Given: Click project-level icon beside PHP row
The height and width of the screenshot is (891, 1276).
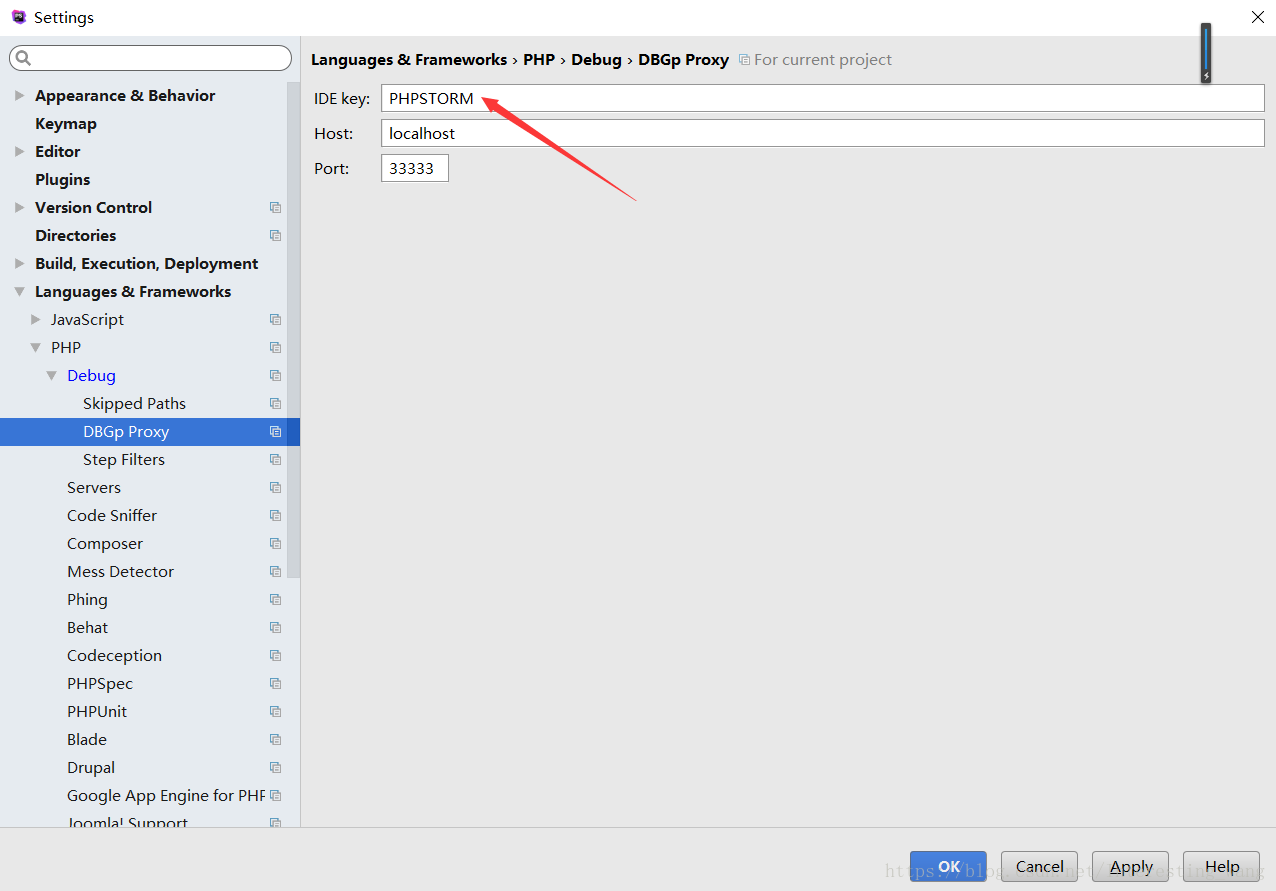Looking at the screenshot, I should (x=275, y=348).
